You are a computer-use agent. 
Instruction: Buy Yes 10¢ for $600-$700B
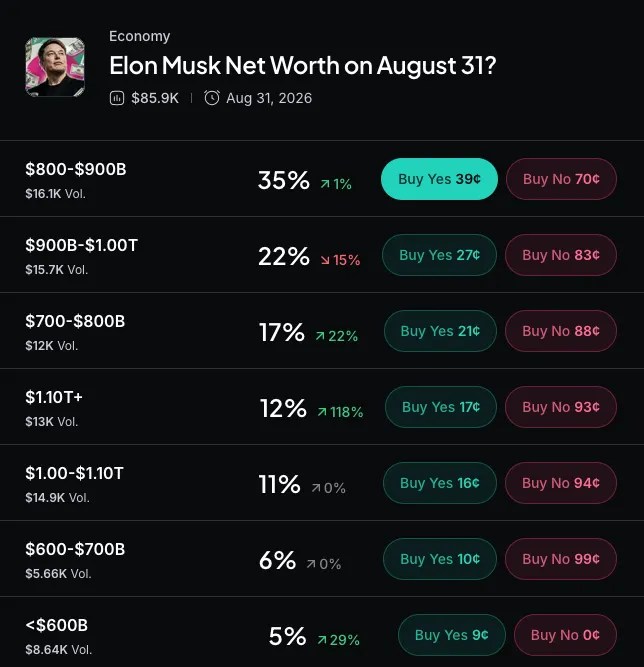[440, 559]
